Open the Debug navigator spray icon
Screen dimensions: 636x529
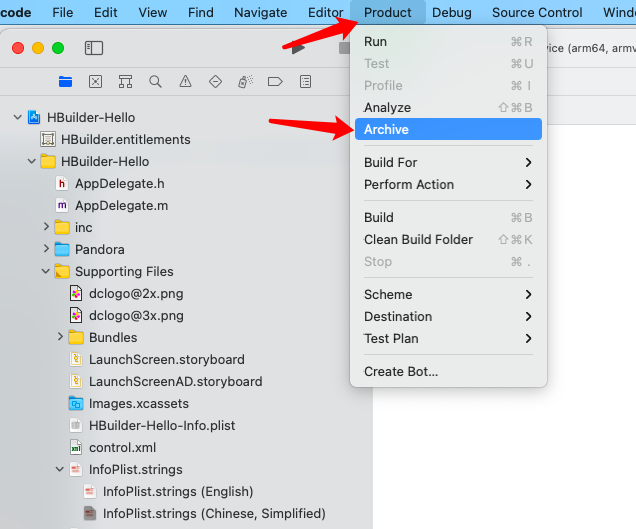245,82
